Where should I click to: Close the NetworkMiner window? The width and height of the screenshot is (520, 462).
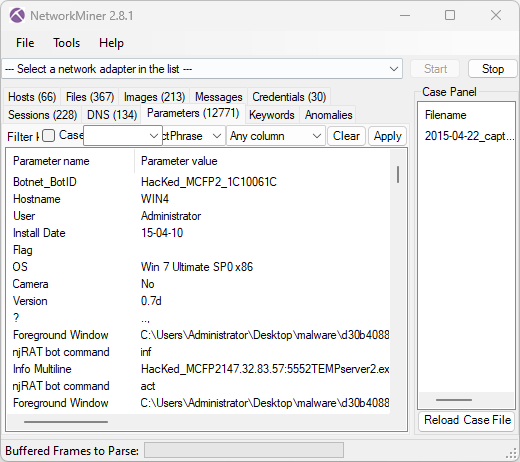tap(496, 15)
